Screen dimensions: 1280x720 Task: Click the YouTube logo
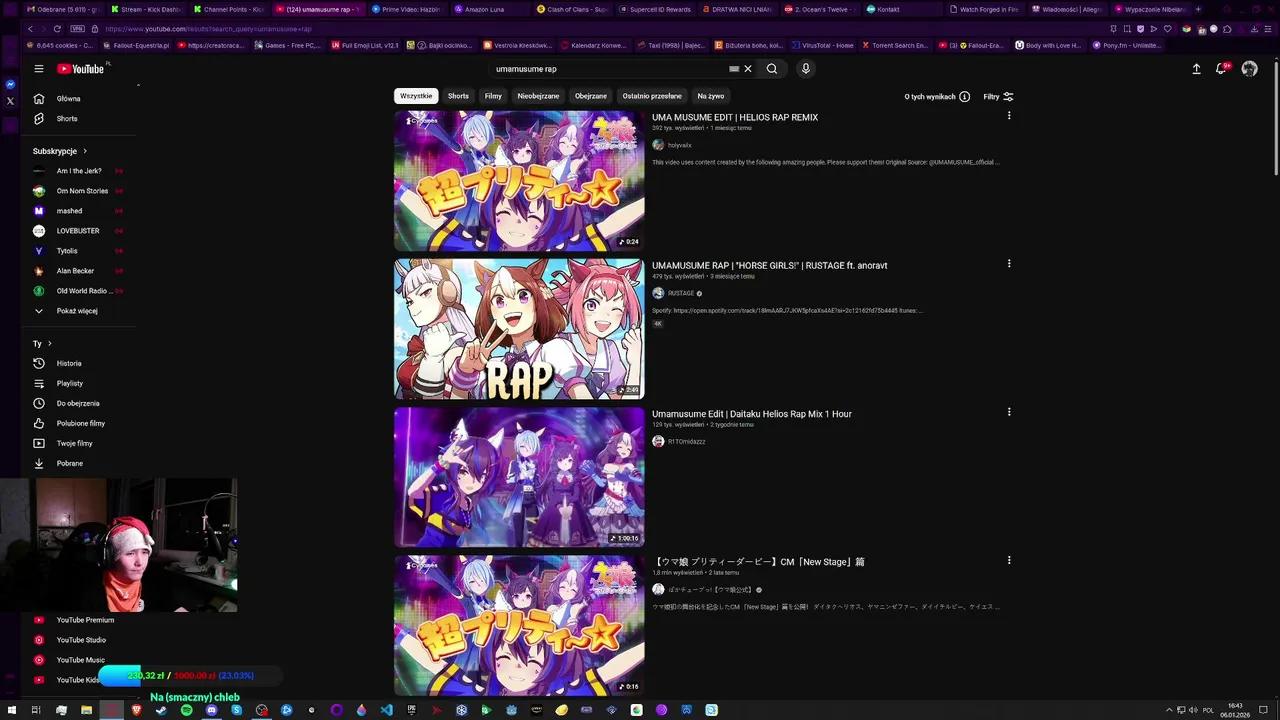pos(80,69)
